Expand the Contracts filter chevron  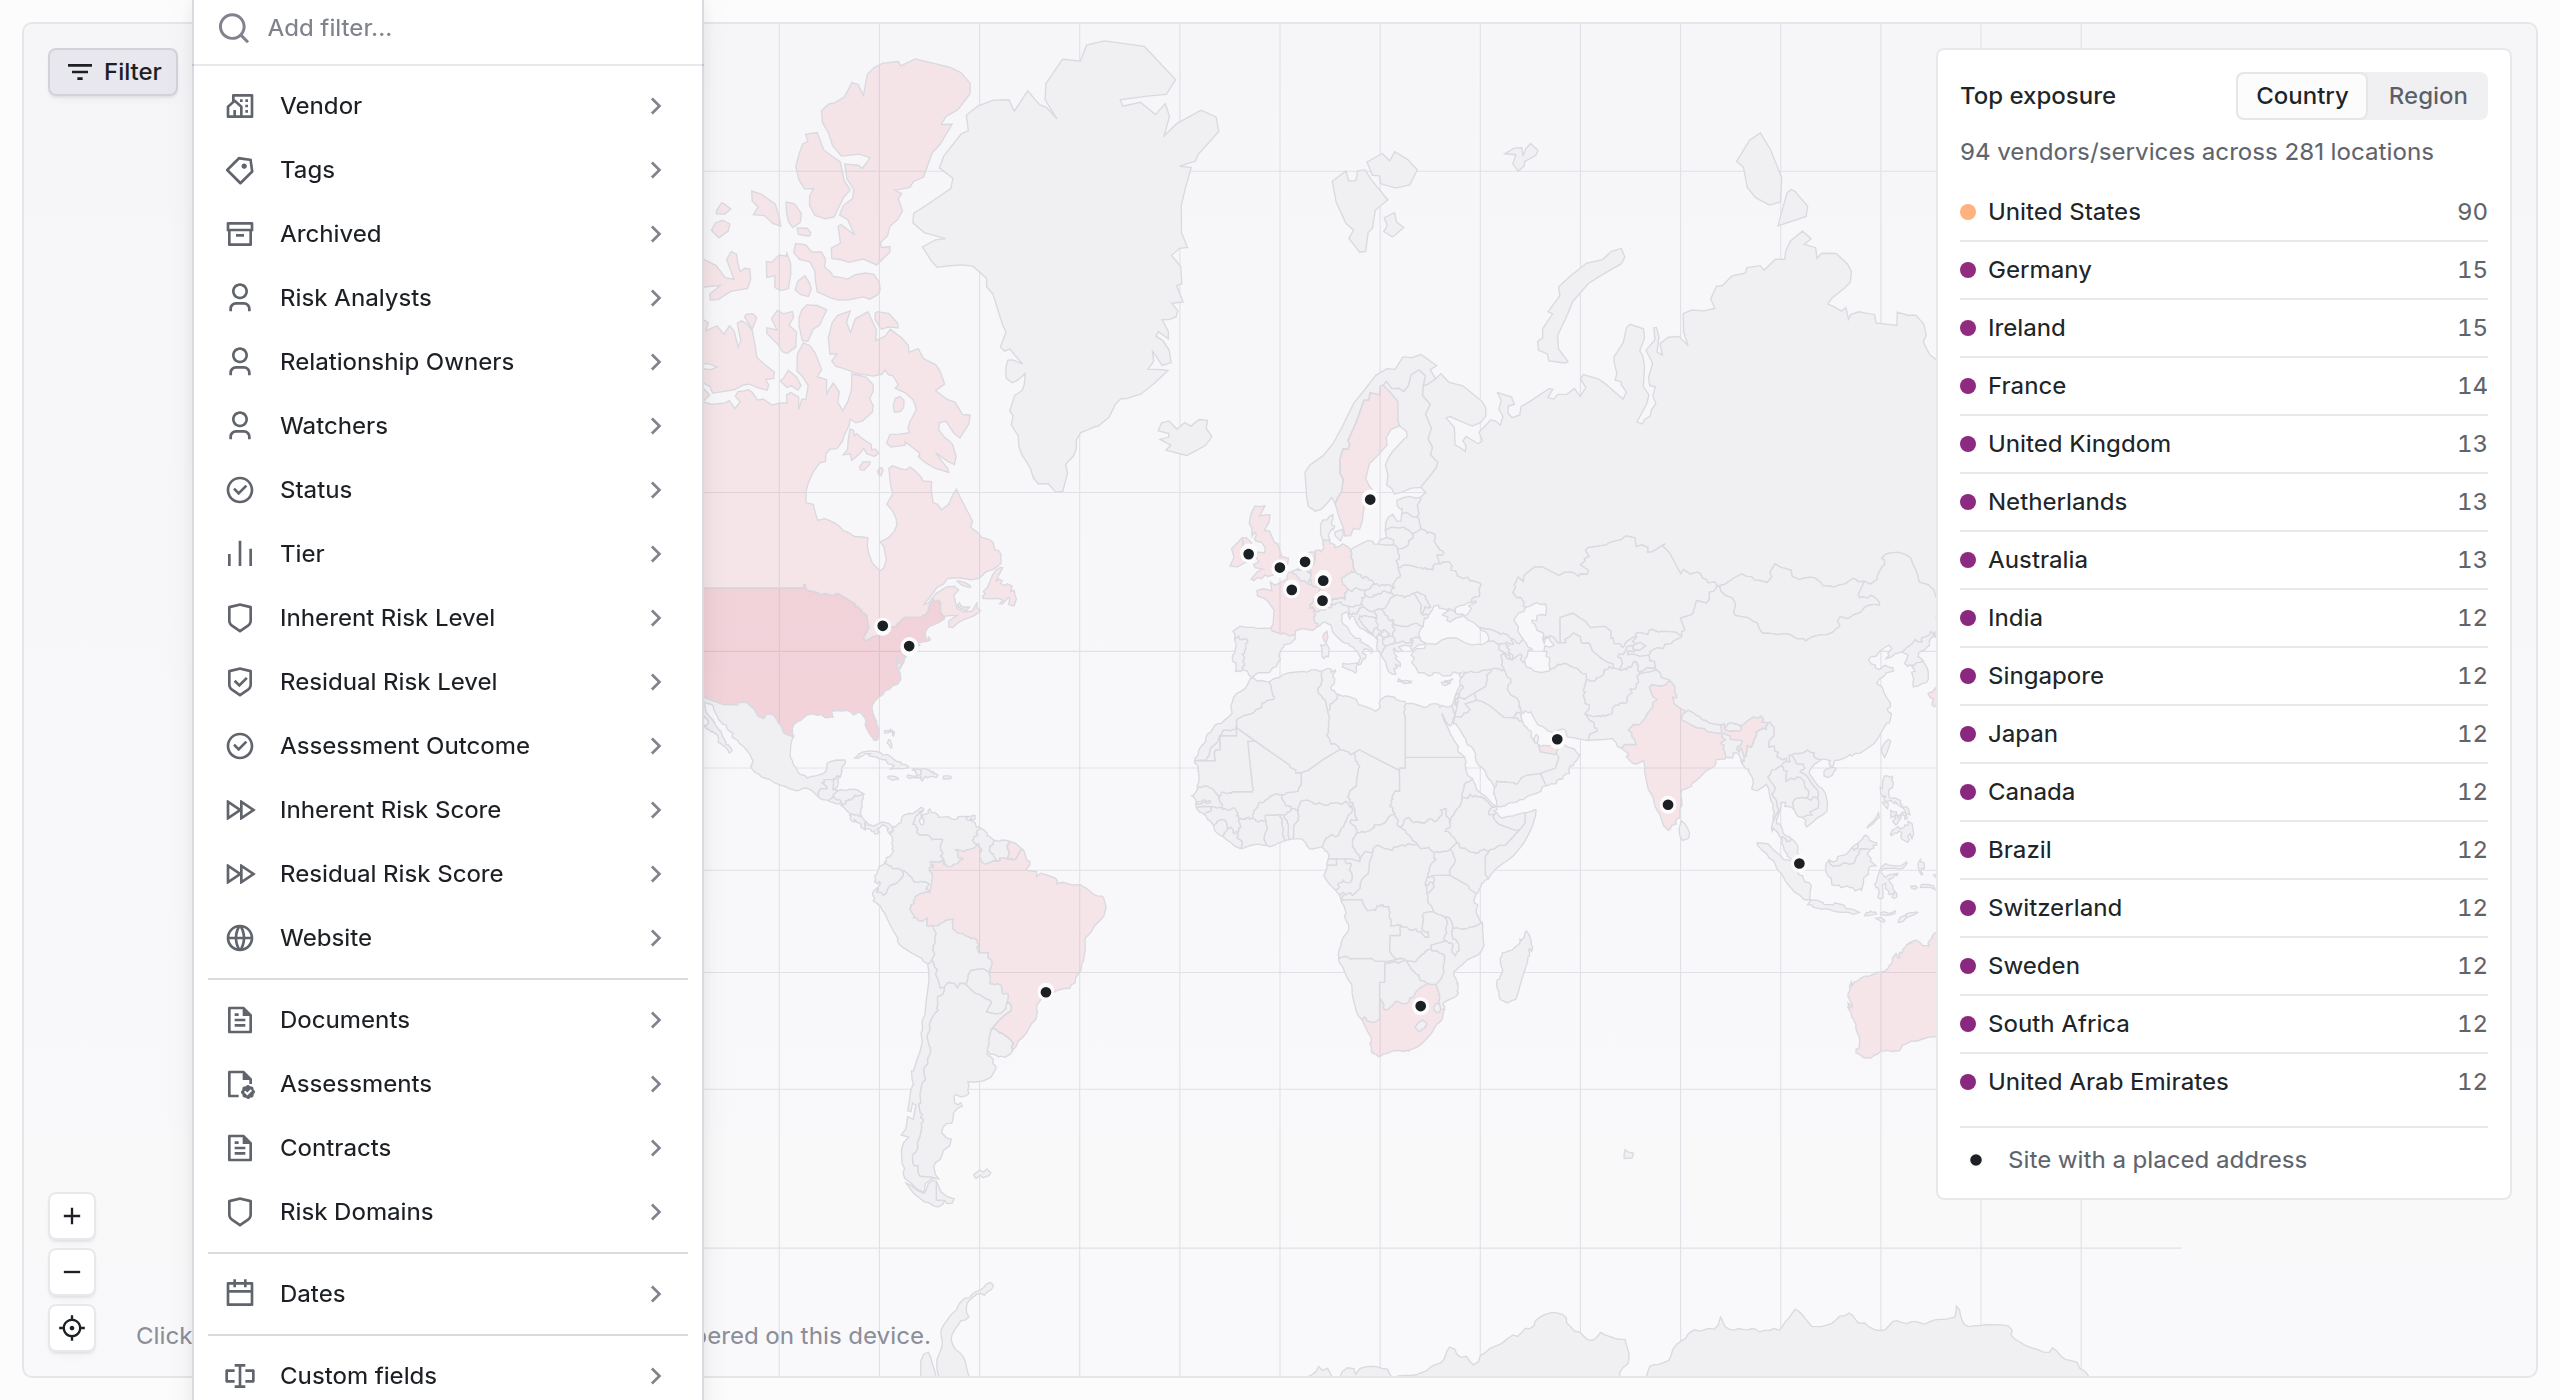coord(656,1148)
